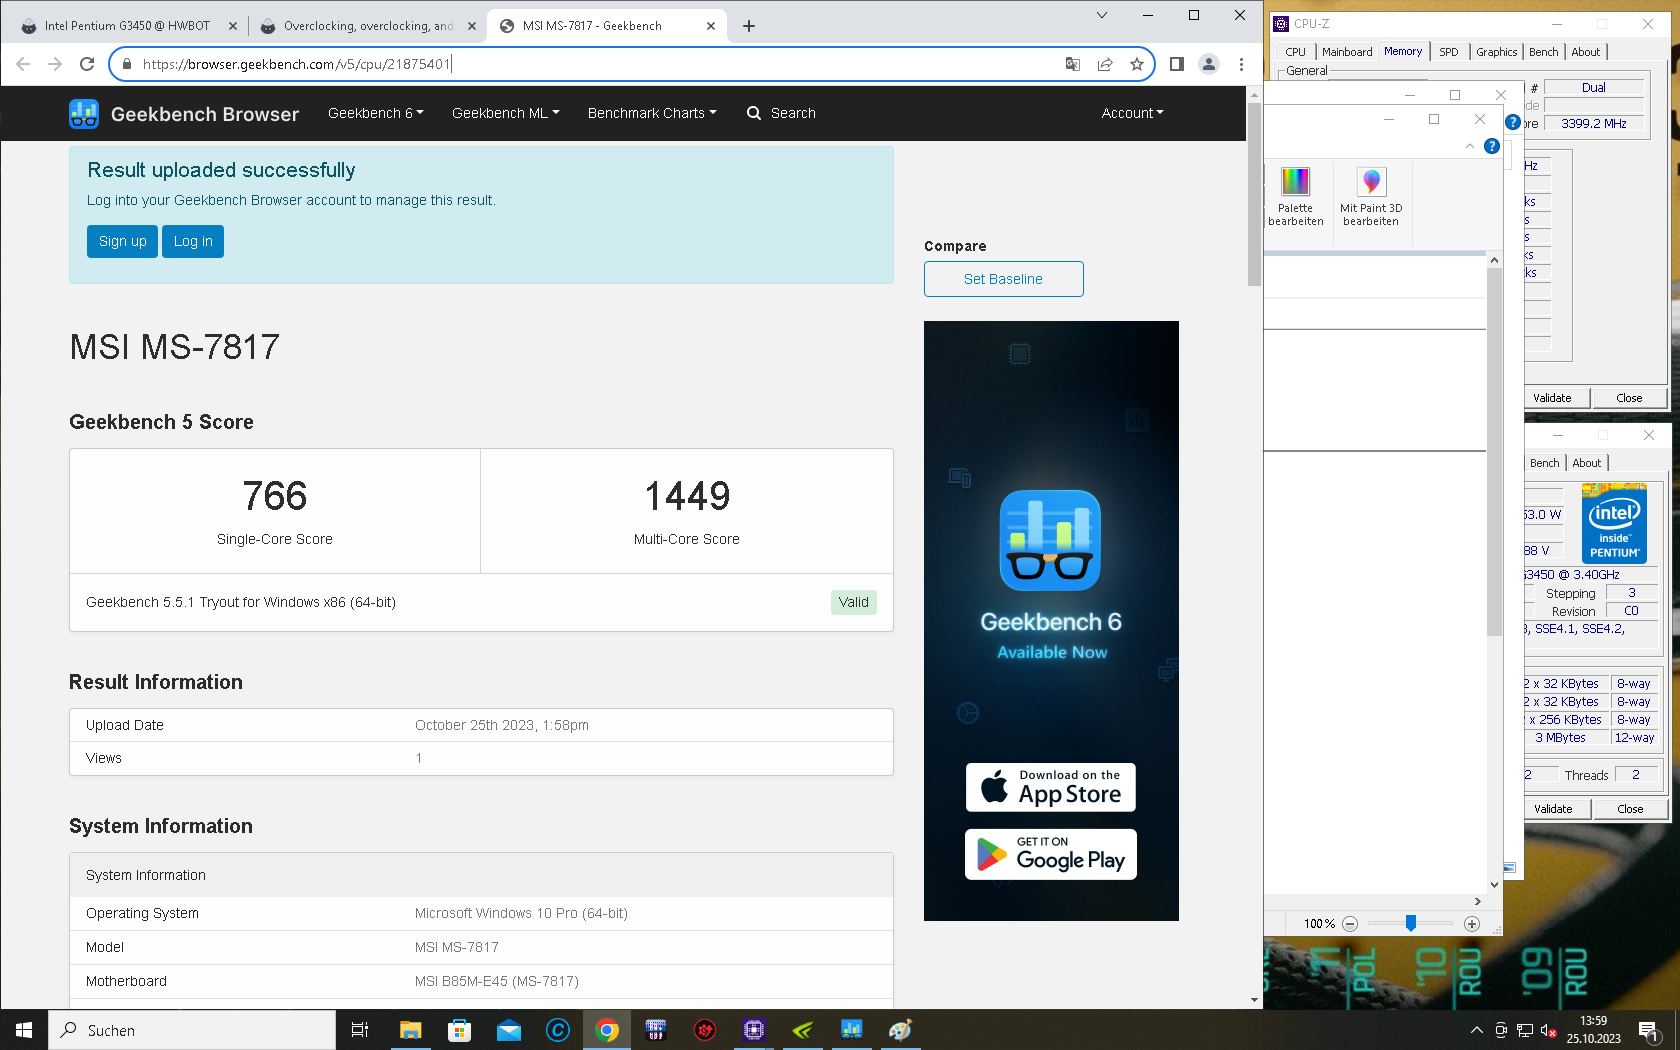The image size is (1680, 1050).
Task: Open the Chrome three-dot menu
Action: [x=1241, y=64]
